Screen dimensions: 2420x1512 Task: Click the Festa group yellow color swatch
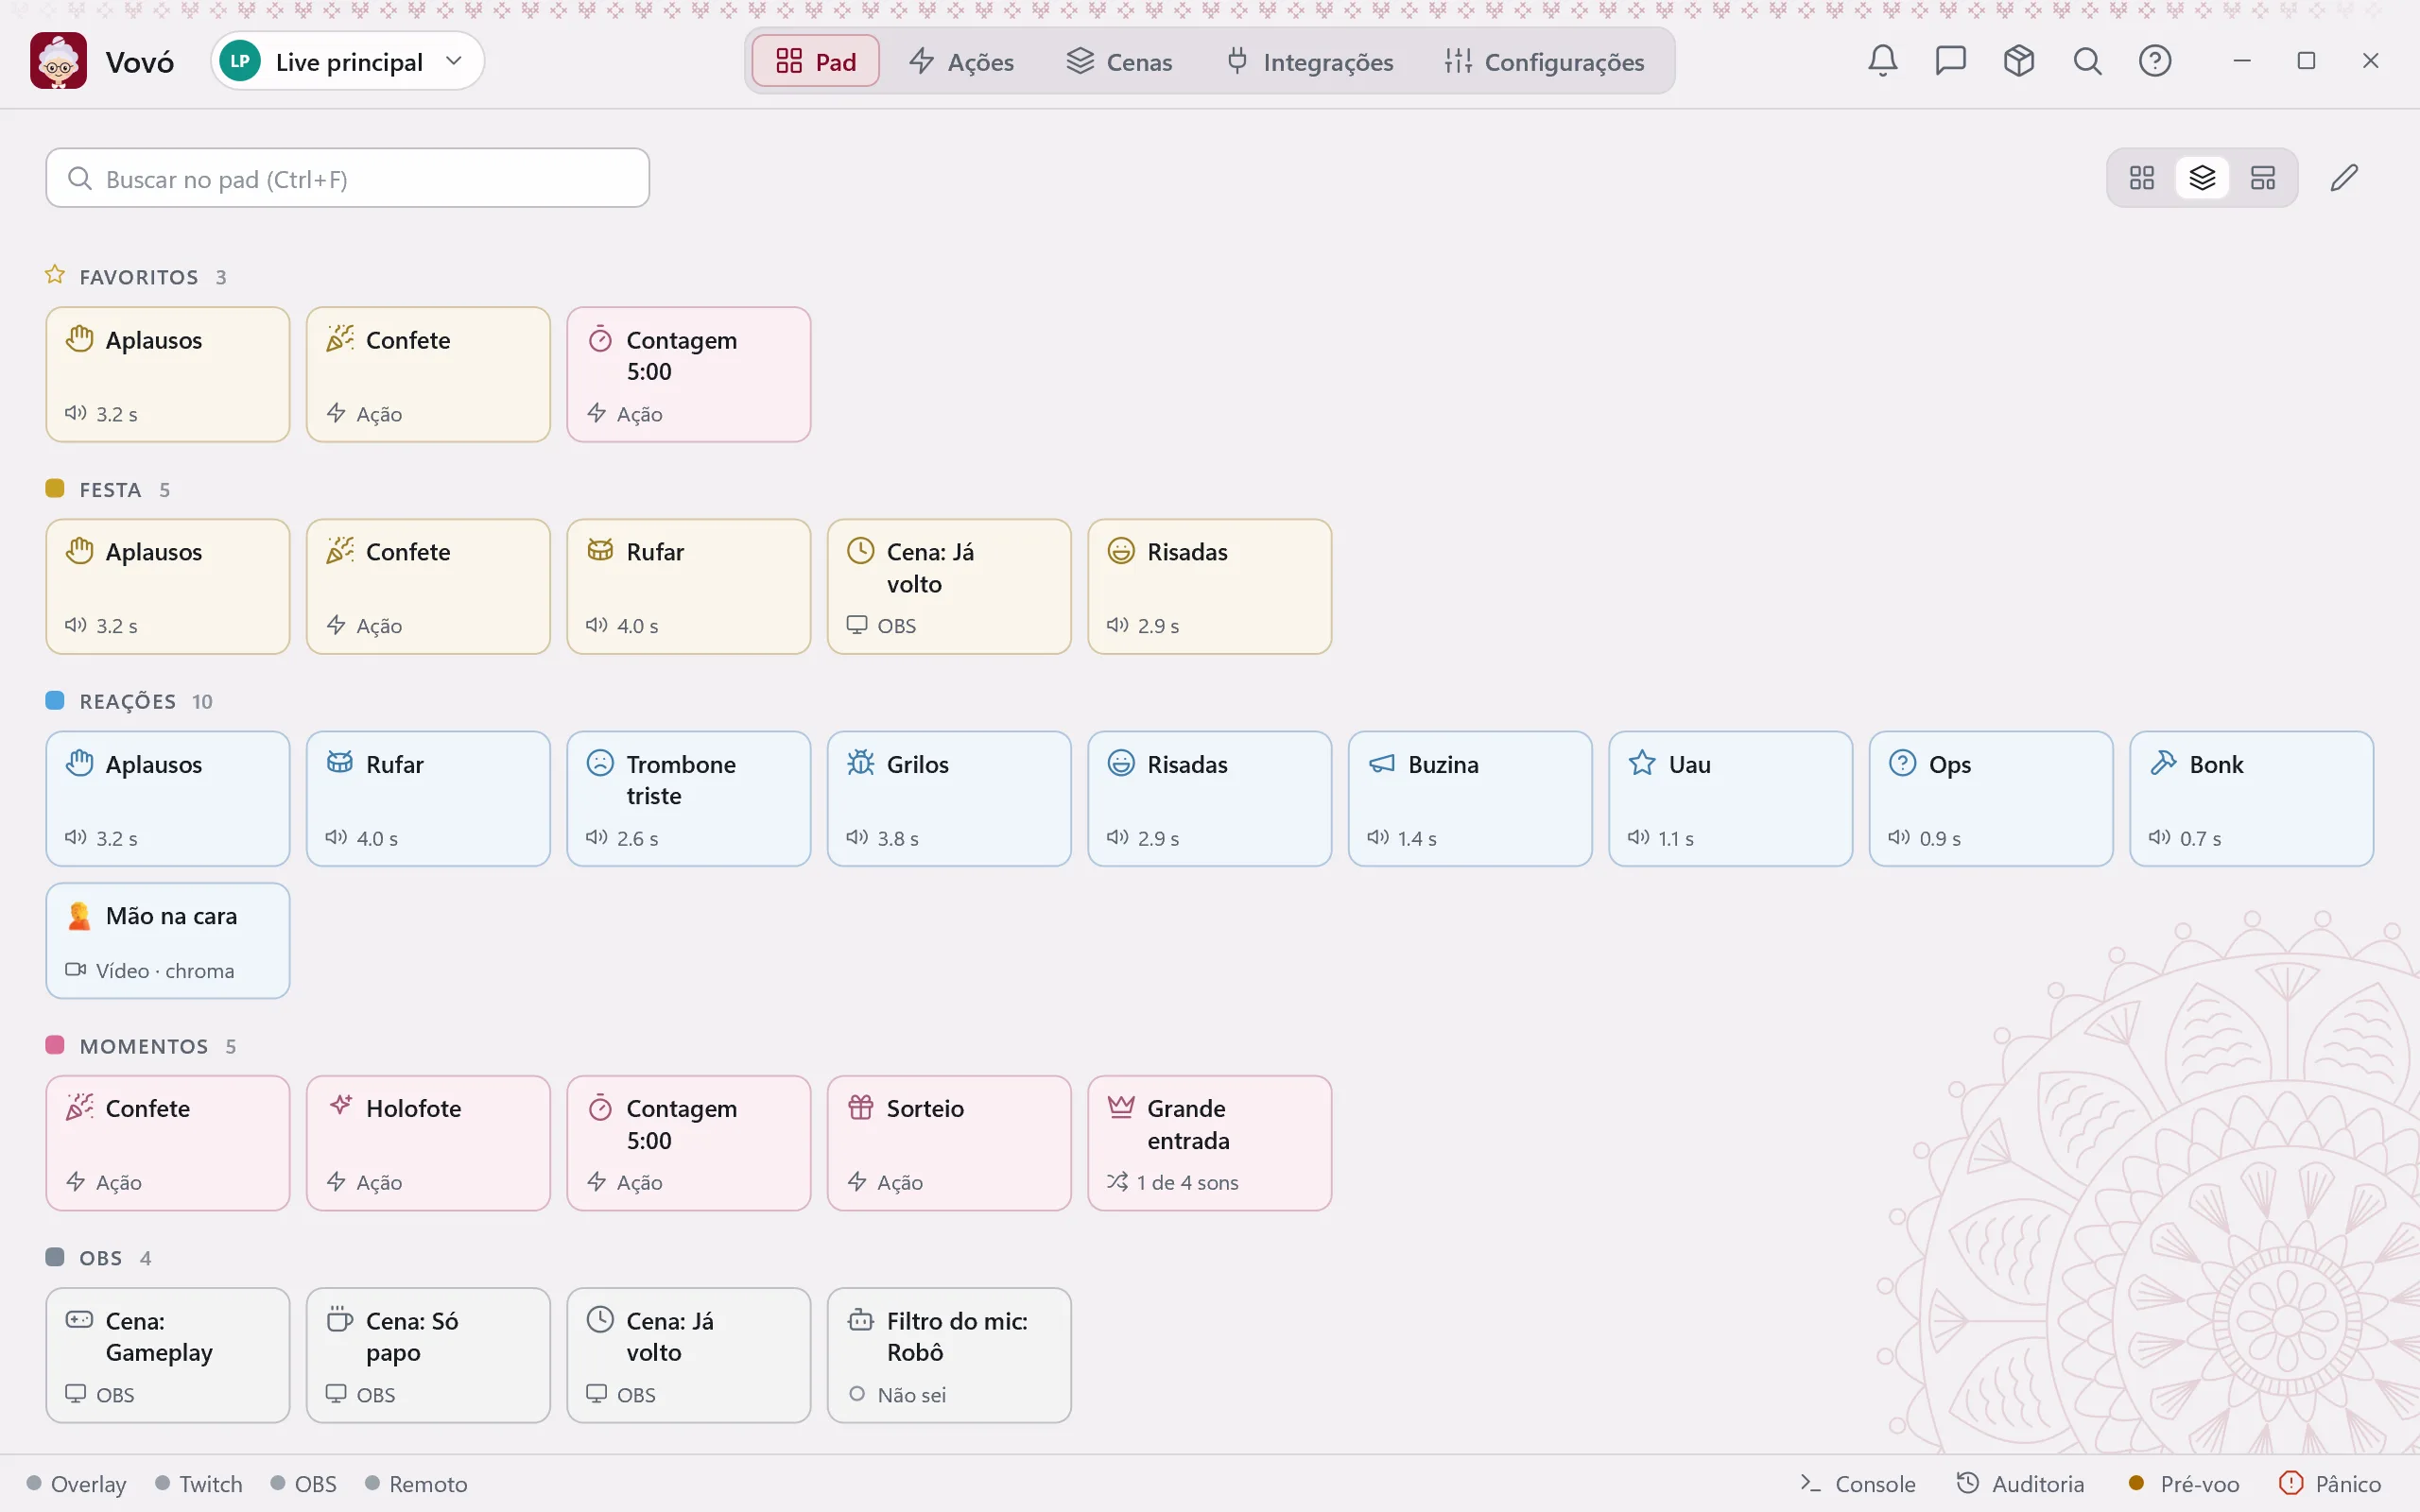coord(55,488)
